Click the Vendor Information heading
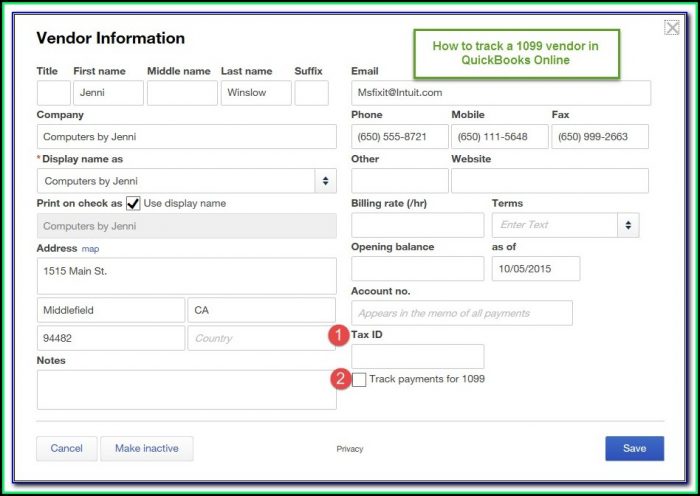Viewport: 700px width, 496px height. tap(110, 38)
